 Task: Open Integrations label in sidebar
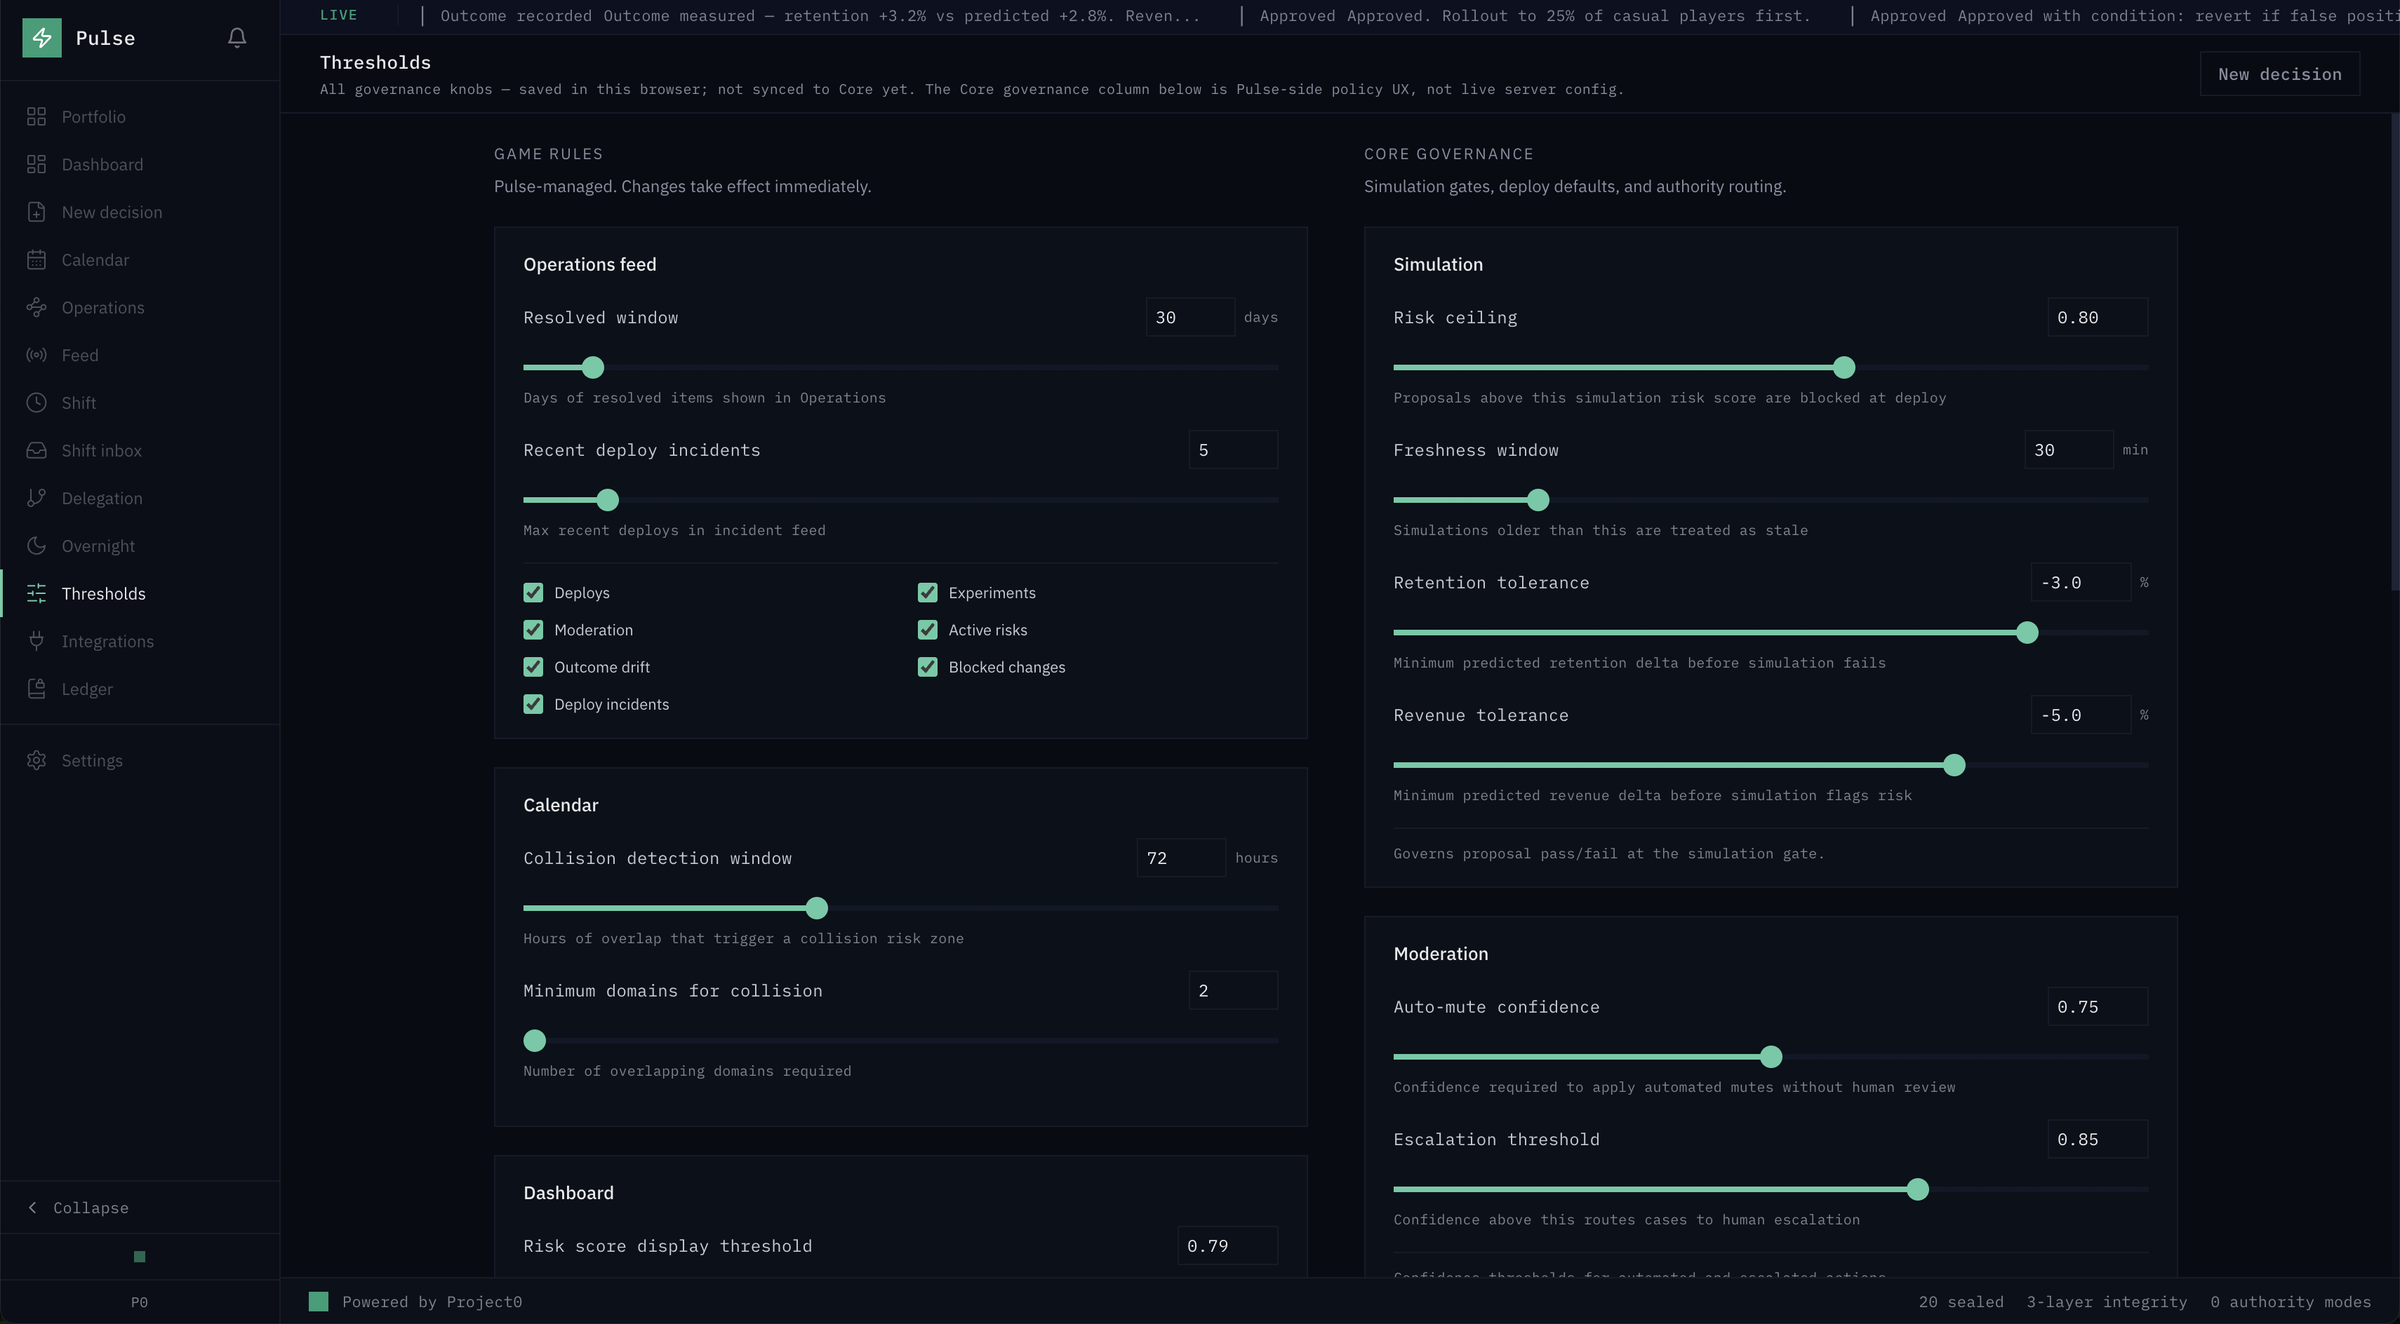107,641
